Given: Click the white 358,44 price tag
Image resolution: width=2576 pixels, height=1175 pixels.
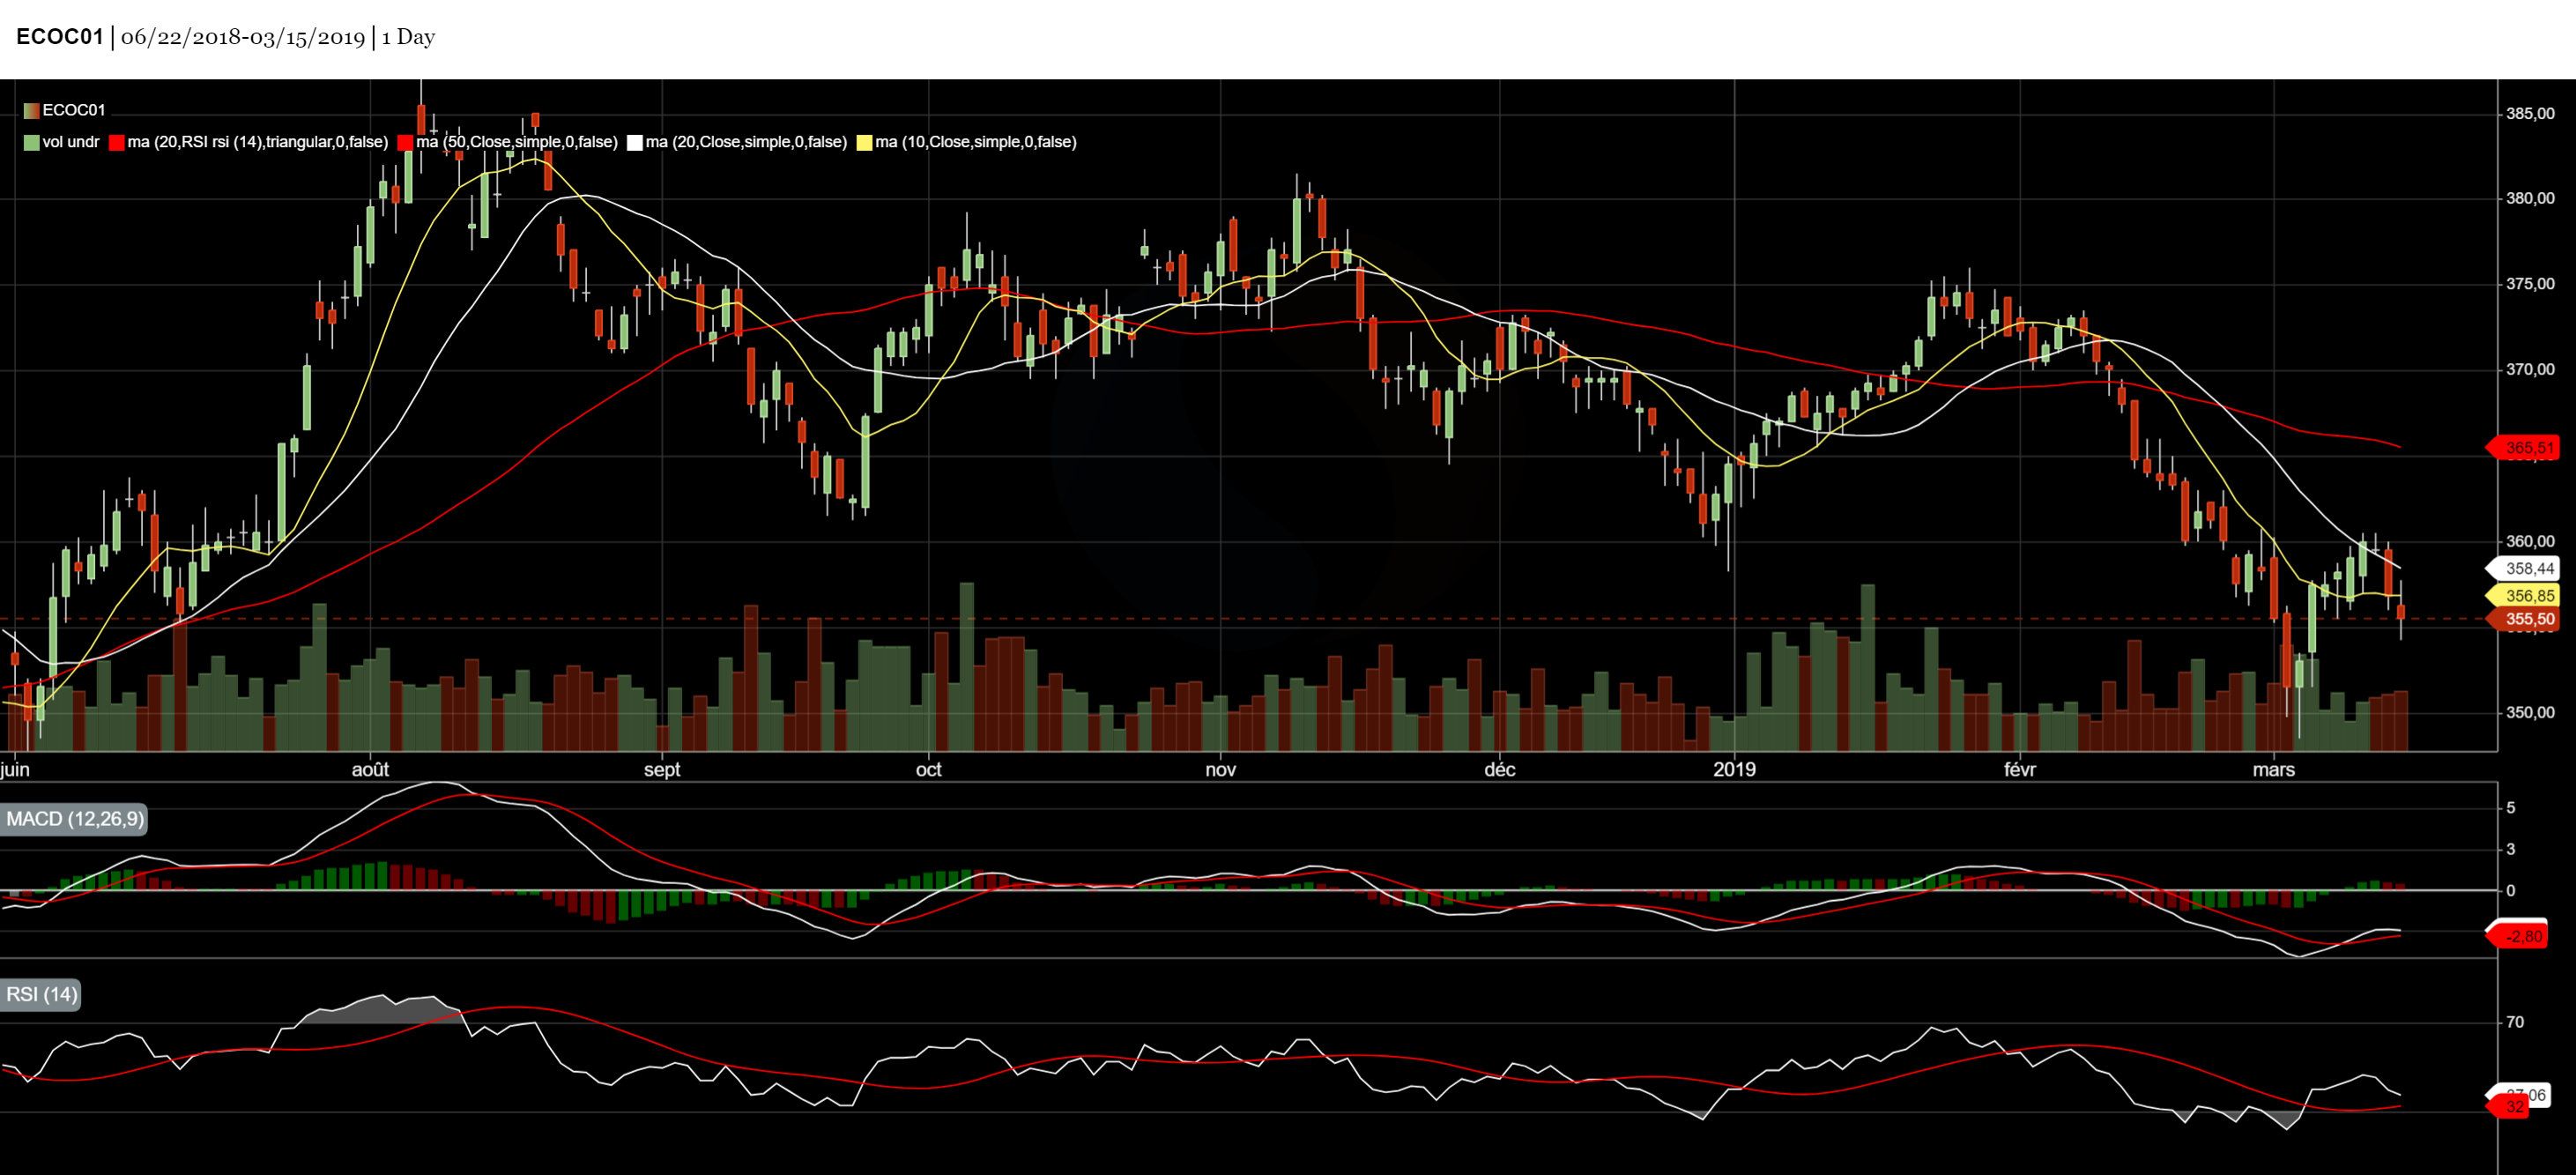Looking at the screenshot, I should tap(2523, 569).
